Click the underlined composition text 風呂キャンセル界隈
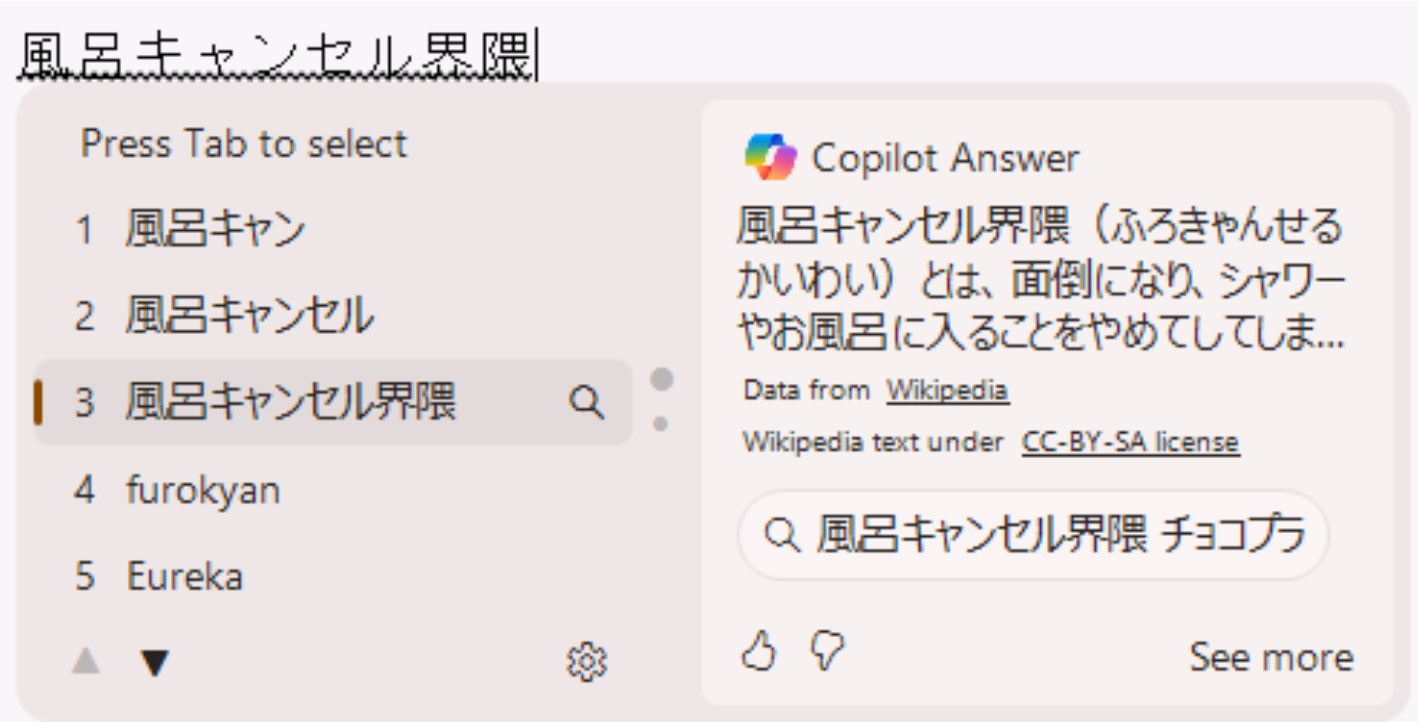This screenshot has height=722, width=1418. (277, 55)
